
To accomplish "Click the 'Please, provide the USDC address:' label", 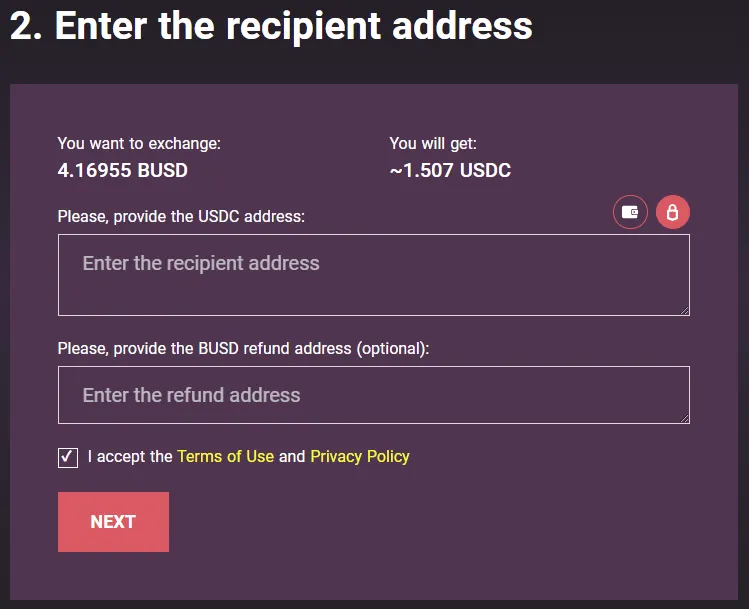I will tap(181, 216).
